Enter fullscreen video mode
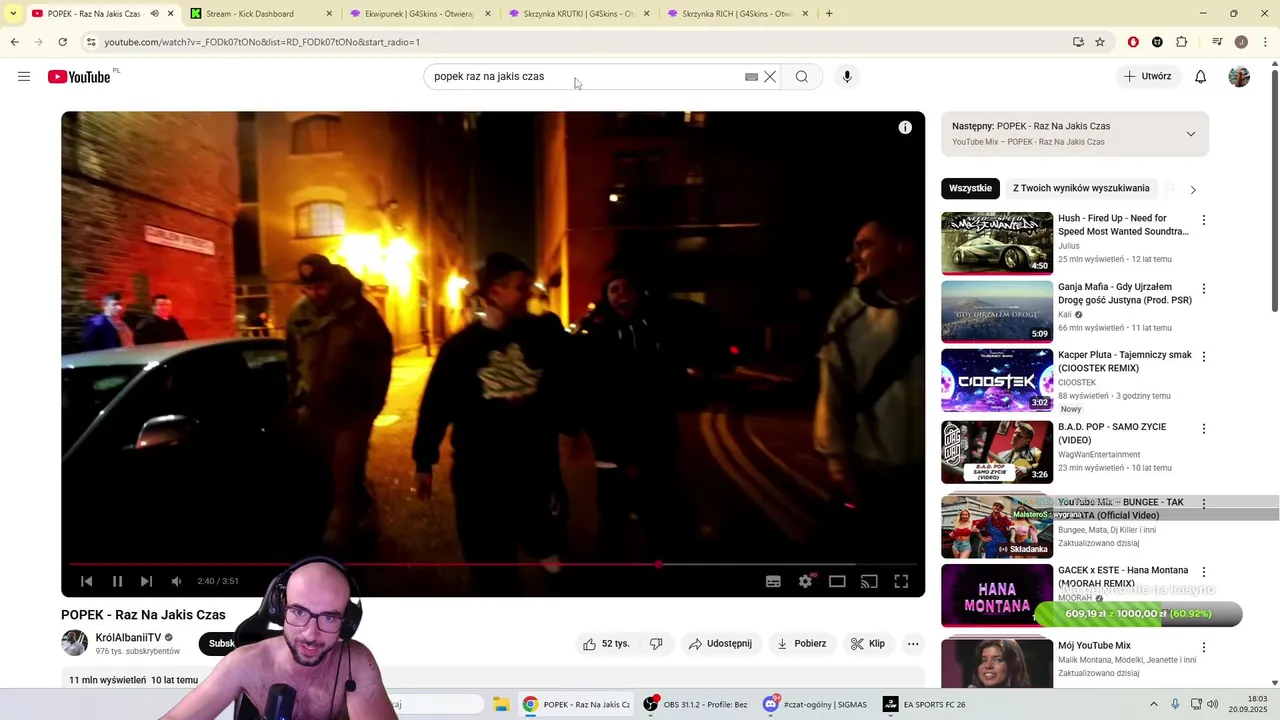Screen dimensions: 1280x720 [x=901, y=581]
